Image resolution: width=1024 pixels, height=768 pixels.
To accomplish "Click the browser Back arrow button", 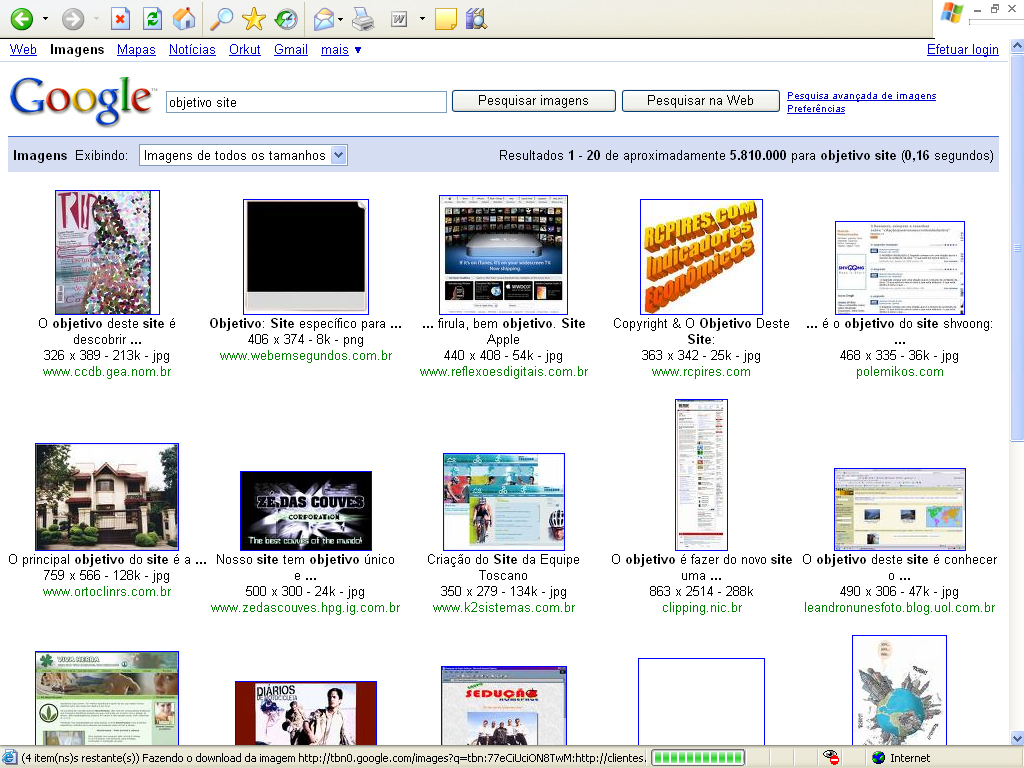I will (21, 18).
